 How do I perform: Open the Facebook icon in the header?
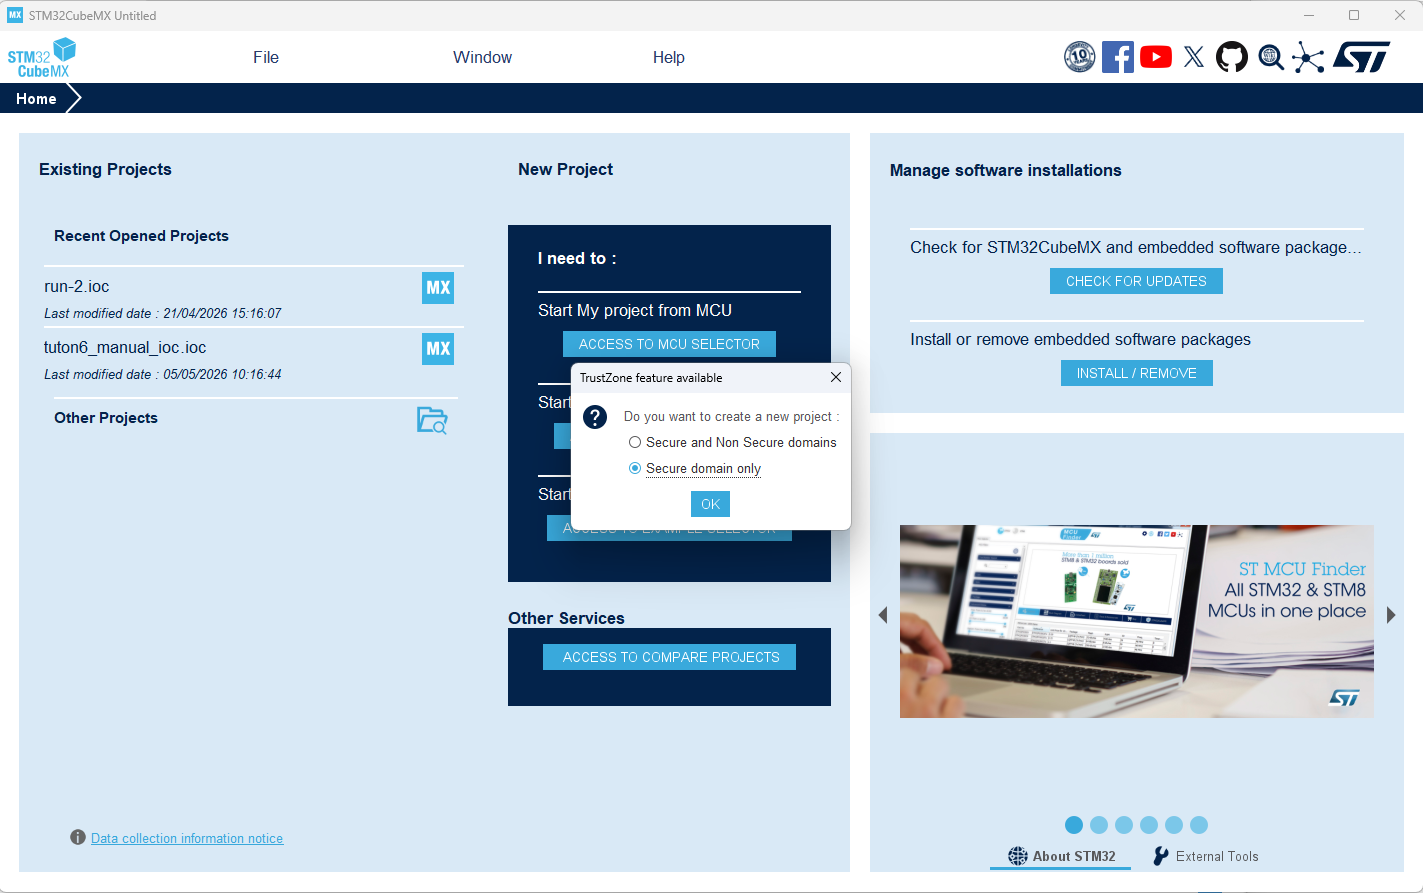[1118, 57]
